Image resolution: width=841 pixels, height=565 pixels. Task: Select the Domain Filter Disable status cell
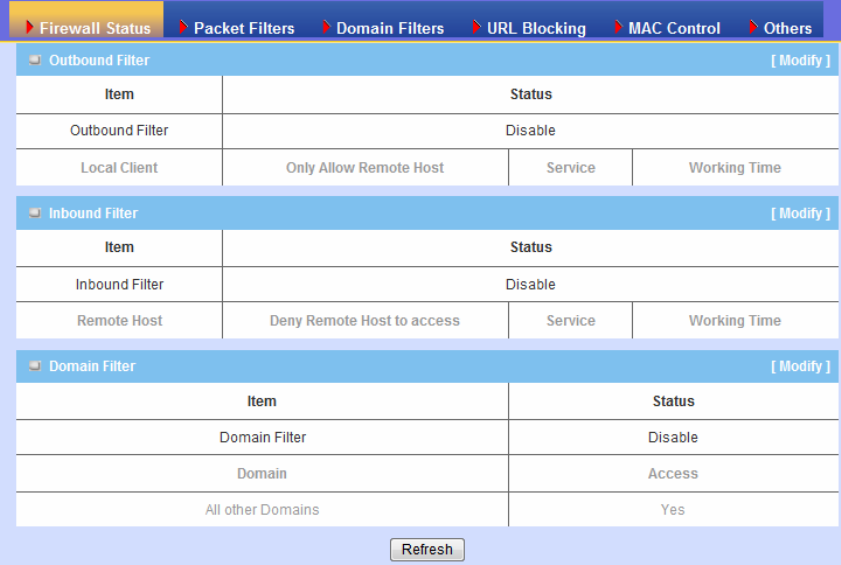click(x=673, y=437)
